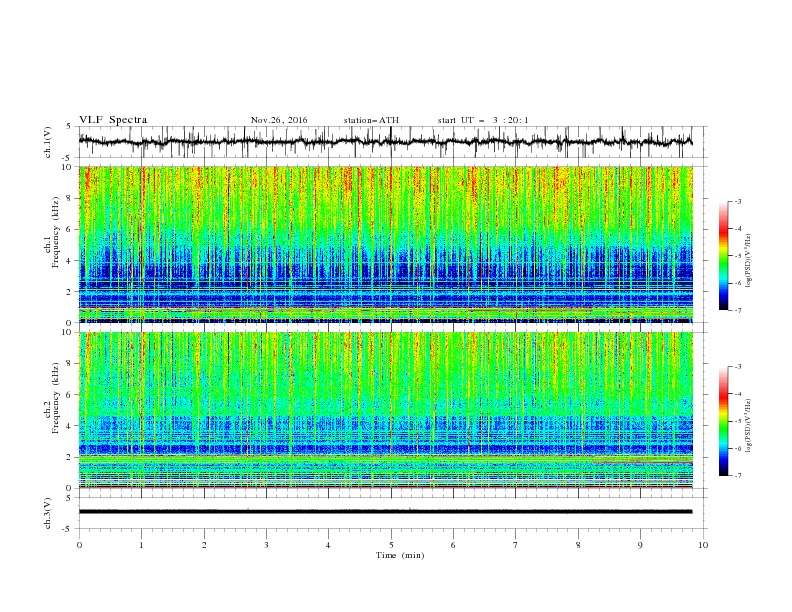This screenshot has width=792, height=612.
Task: Click the date 'Nov.26, 2016'
Action: (x=279, y=120)
